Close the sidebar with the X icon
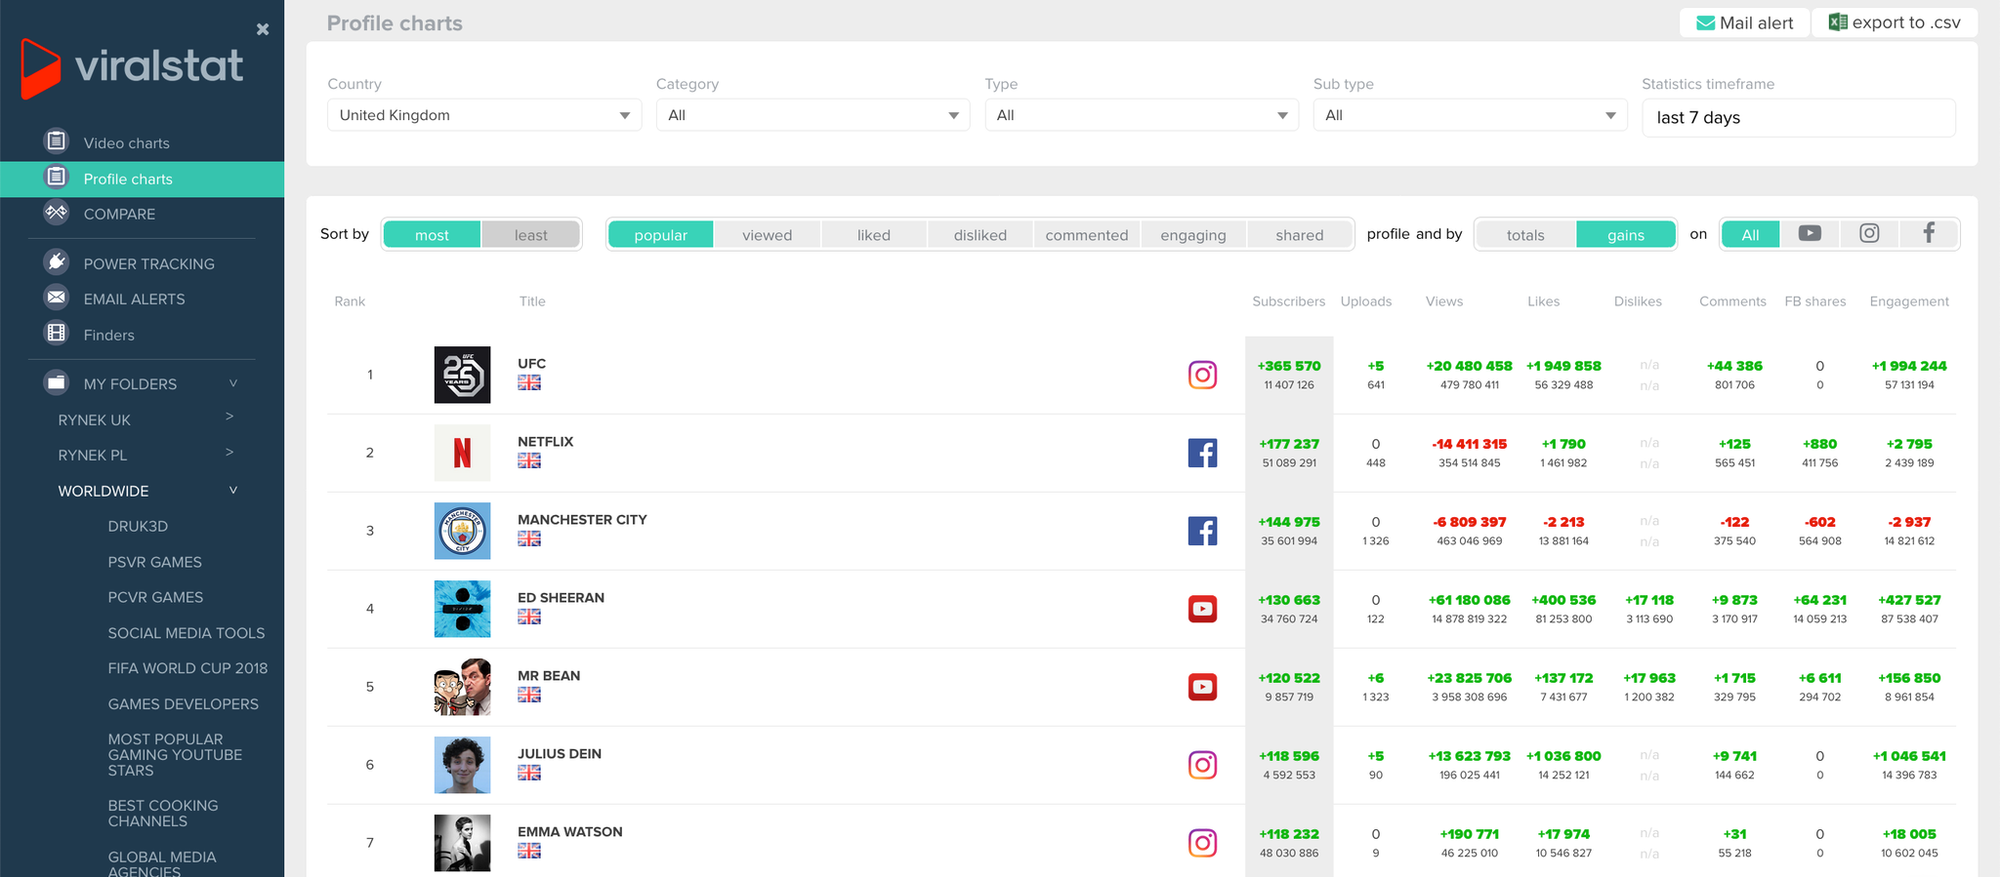 (263, 29)
